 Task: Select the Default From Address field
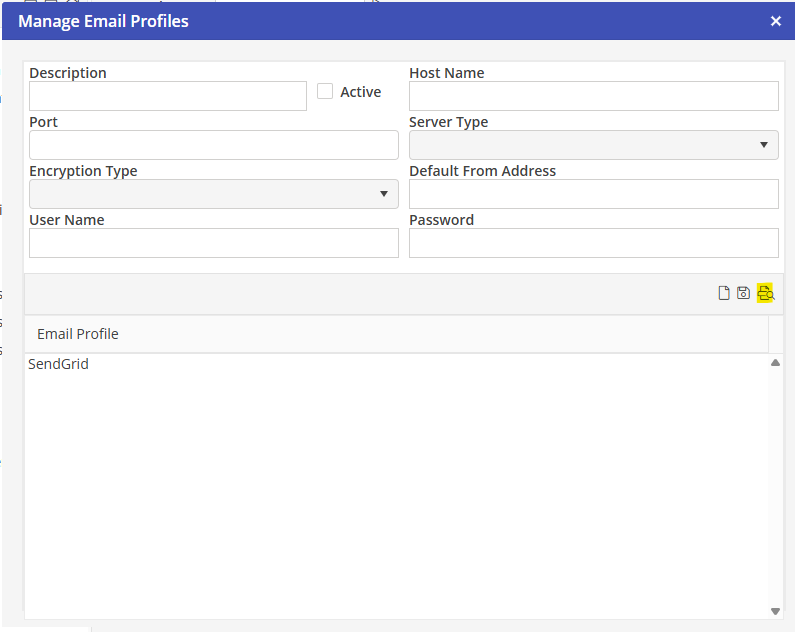[x=593, y=194]
